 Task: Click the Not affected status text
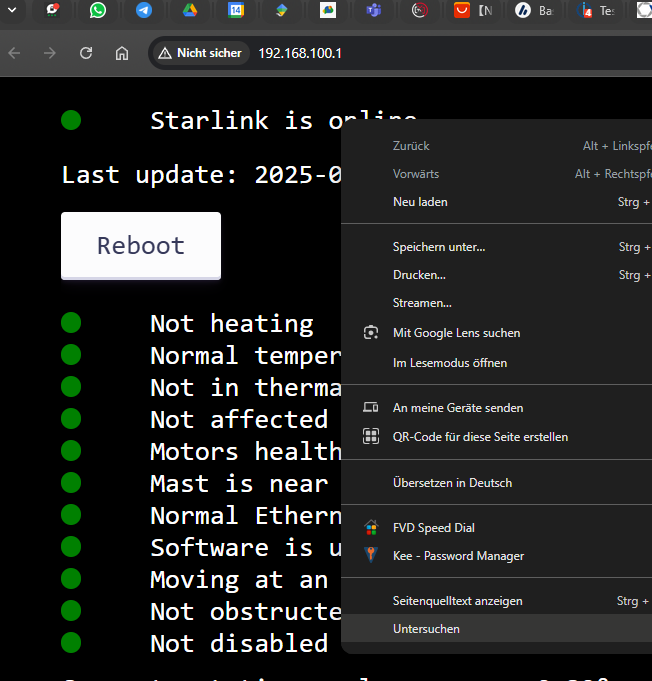(x=239, y=420)
